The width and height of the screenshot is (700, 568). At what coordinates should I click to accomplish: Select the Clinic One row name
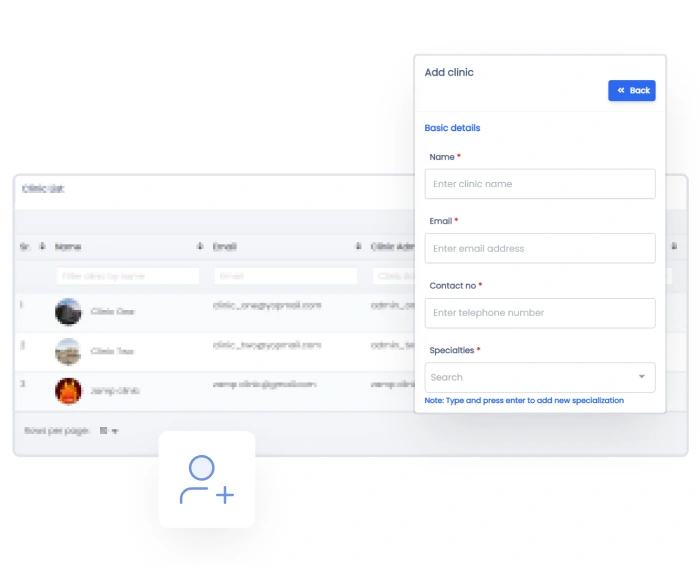(112, 312)
